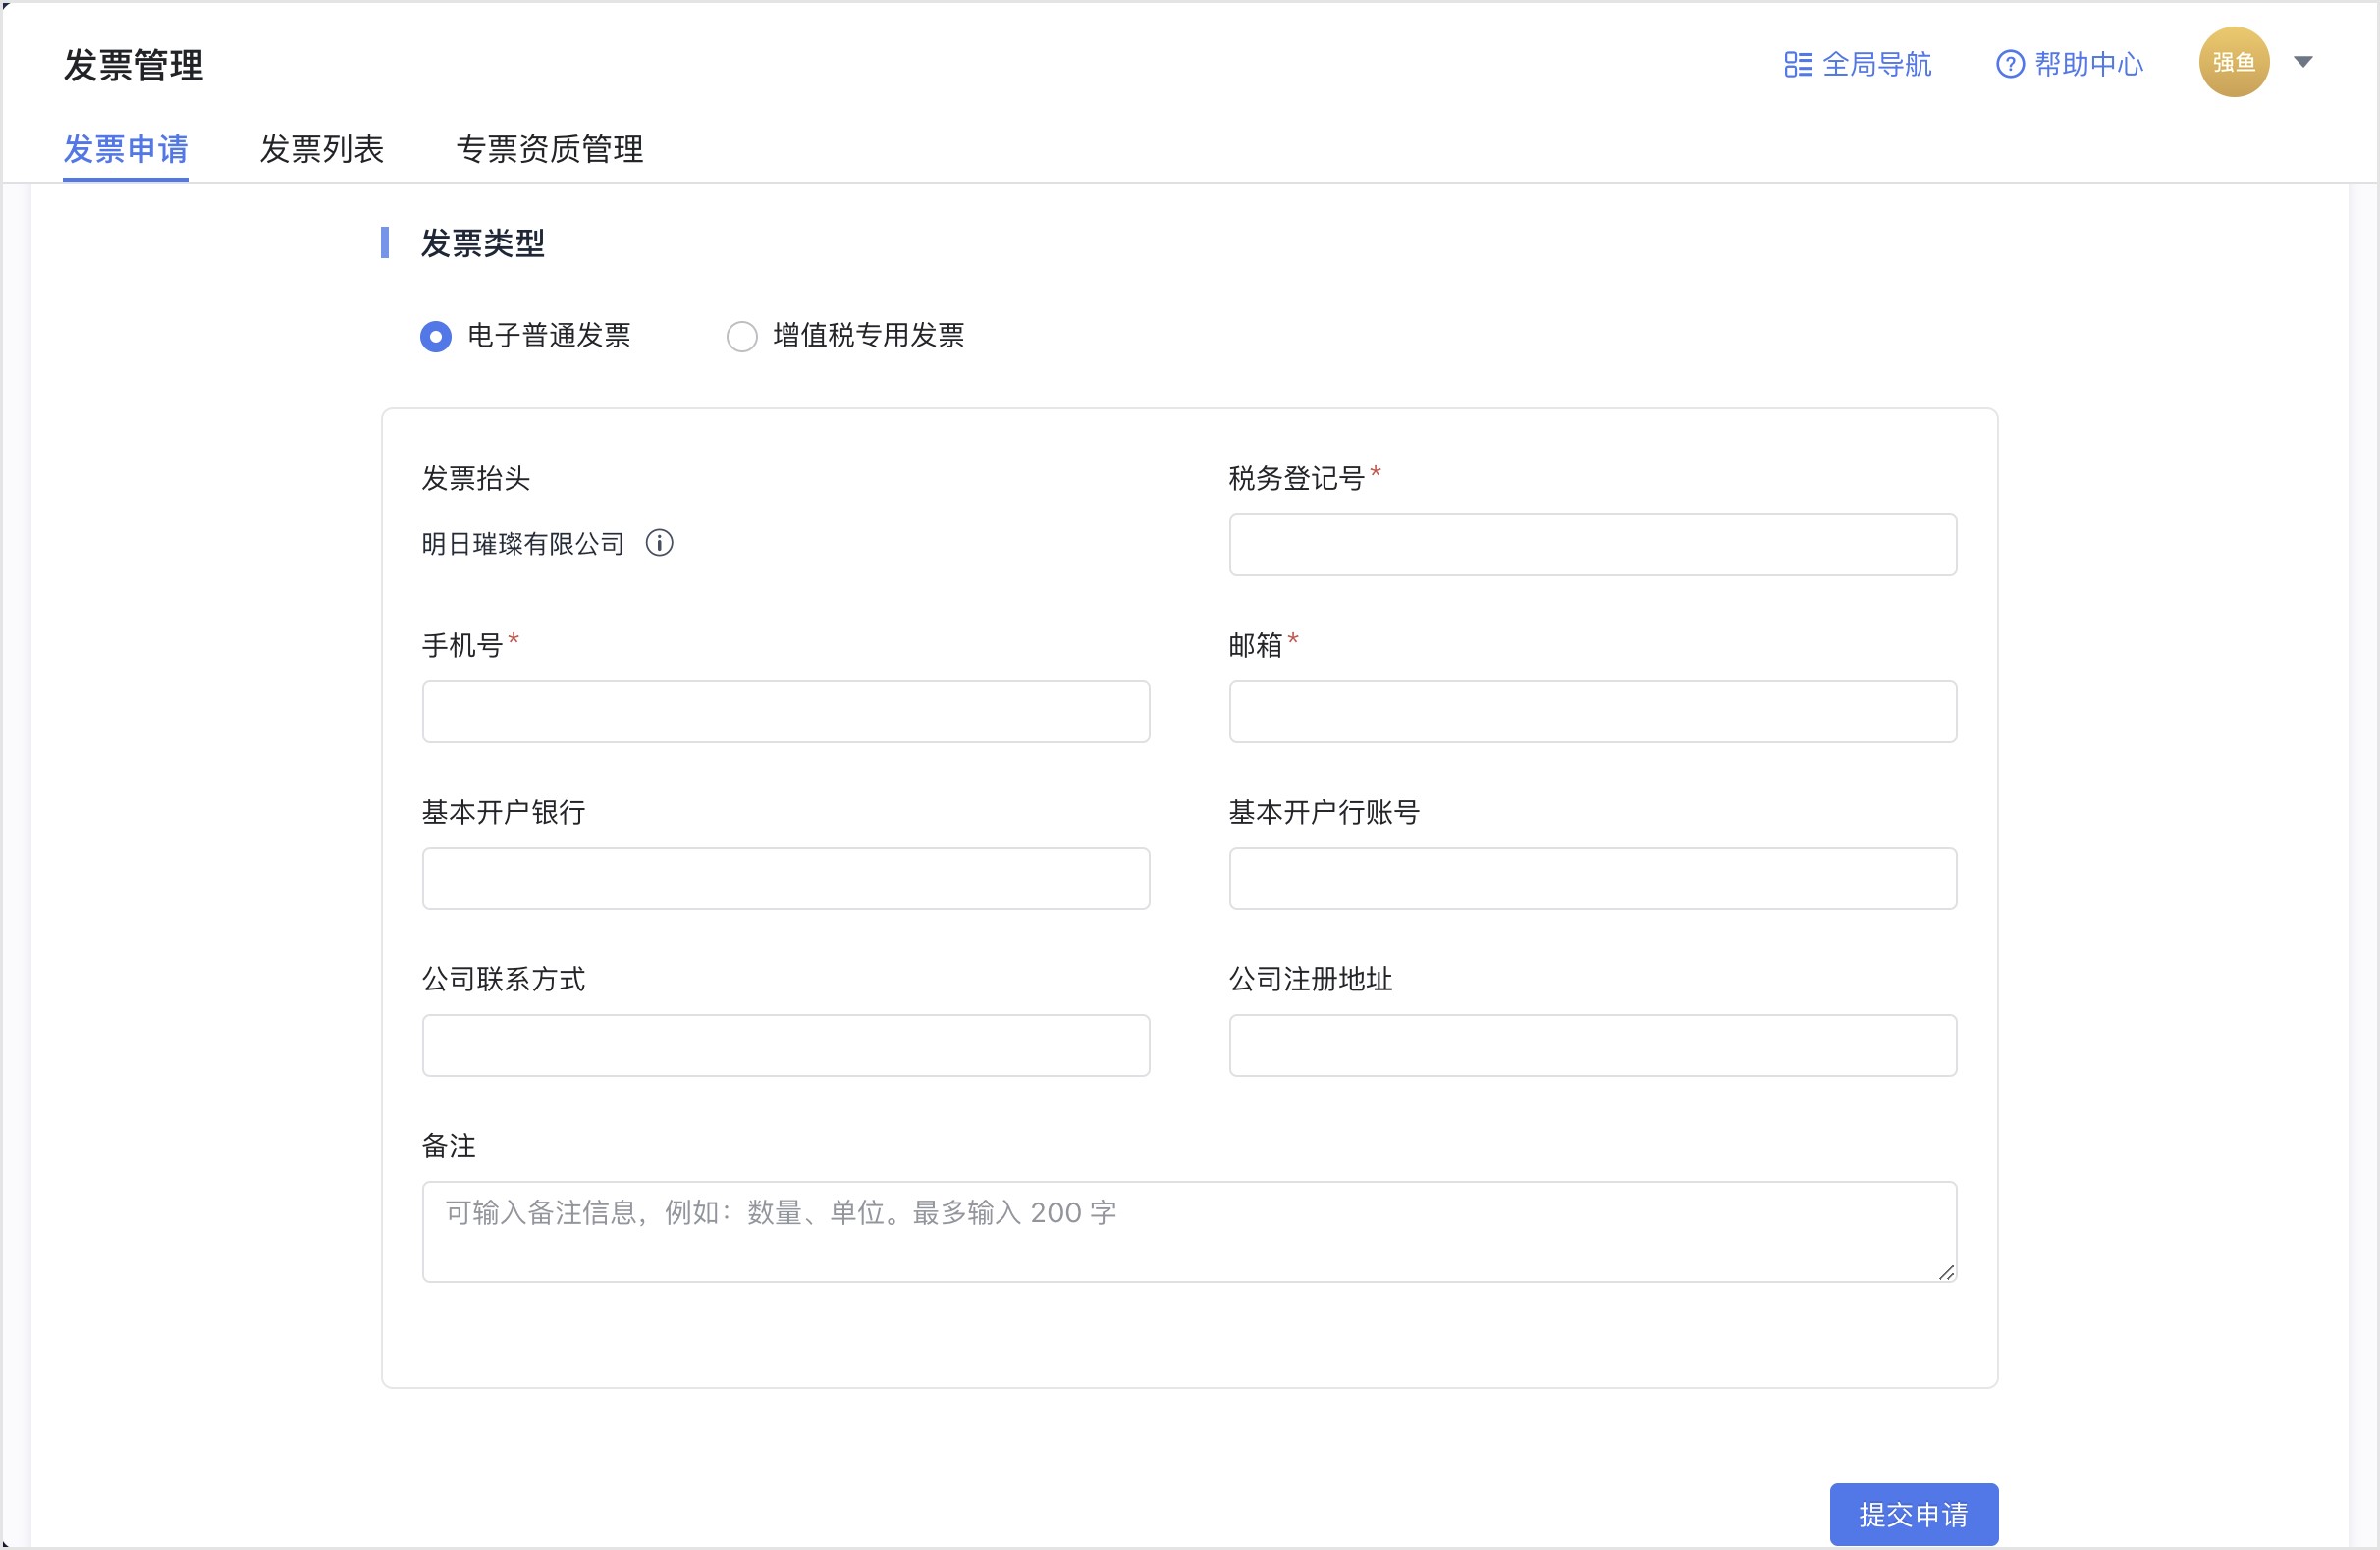Click the 帮助中心 question mark icon
Screen dimensions: 2380x1550
pyautogui.click(x=2010, y=63)
